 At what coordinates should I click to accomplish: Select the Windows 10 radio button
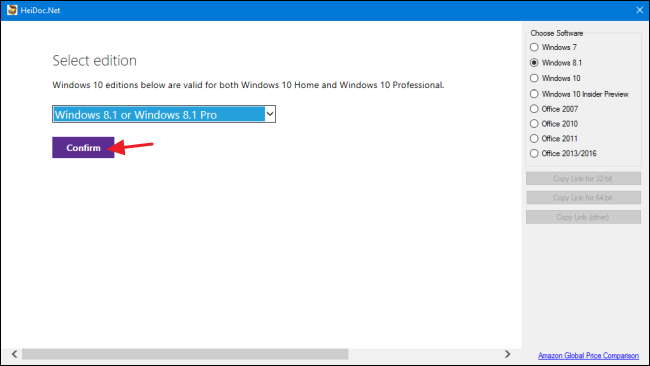click(x=534, y=78)
